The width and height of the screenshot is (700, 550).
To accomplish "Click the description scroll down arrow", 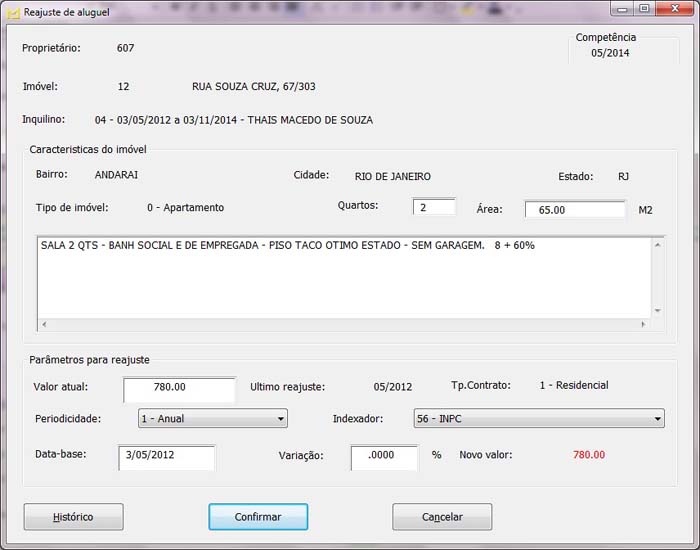I will pos(657,311).
